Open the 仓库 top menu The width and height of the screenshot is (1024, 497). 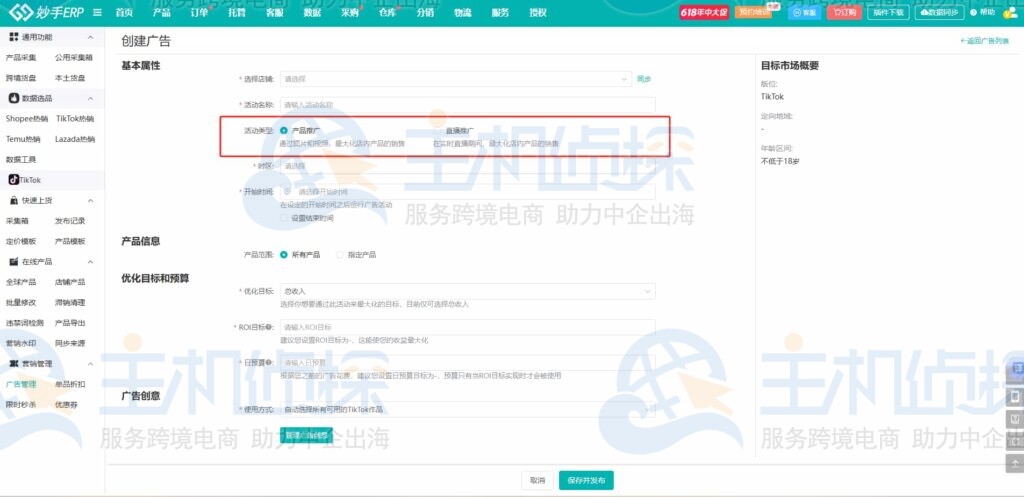[388, 12]
